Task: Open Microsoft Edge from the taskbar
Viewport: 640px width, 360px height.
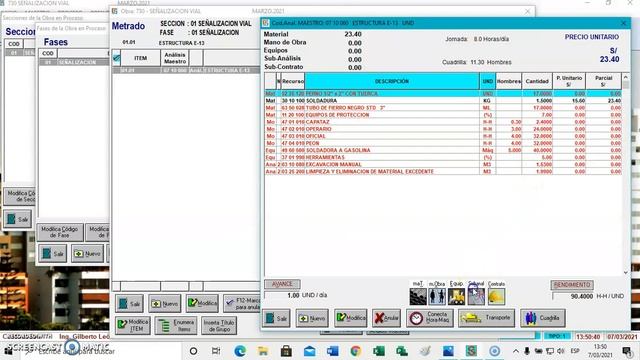Action: [x=240, y=351]
